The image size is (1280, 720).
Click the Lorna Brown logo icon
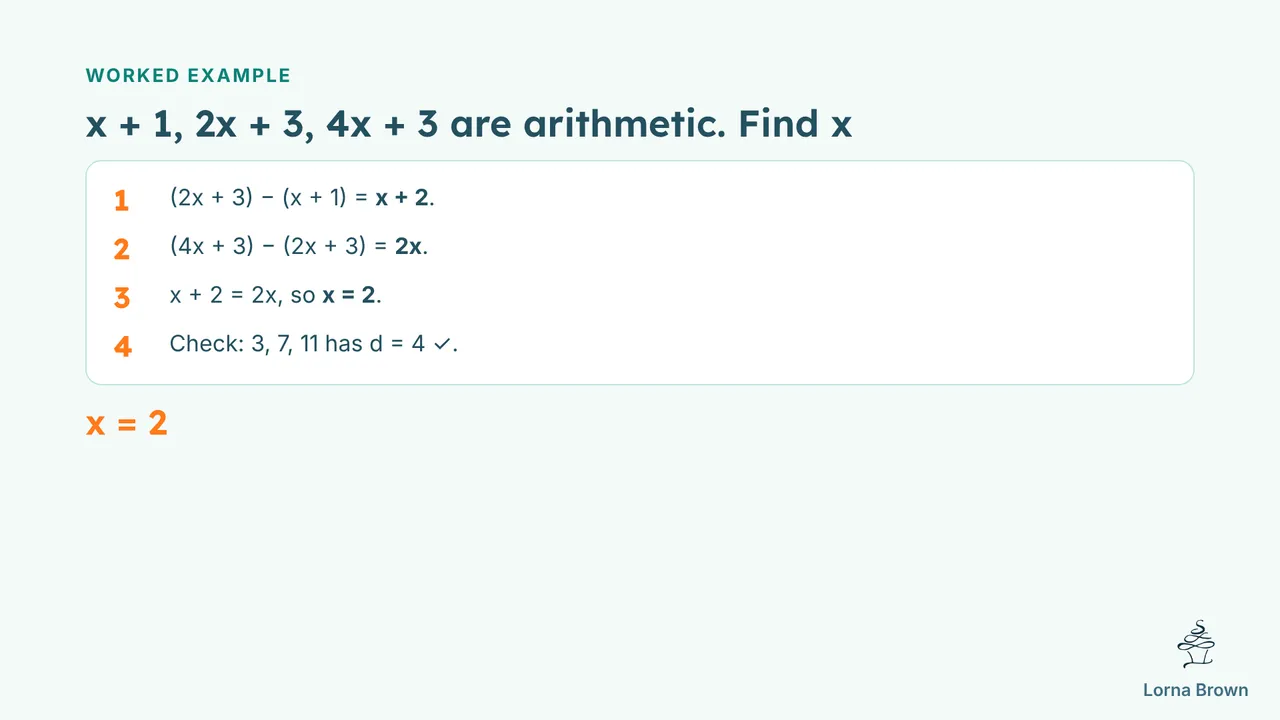pyautogui.click(x=1196, y=645)
